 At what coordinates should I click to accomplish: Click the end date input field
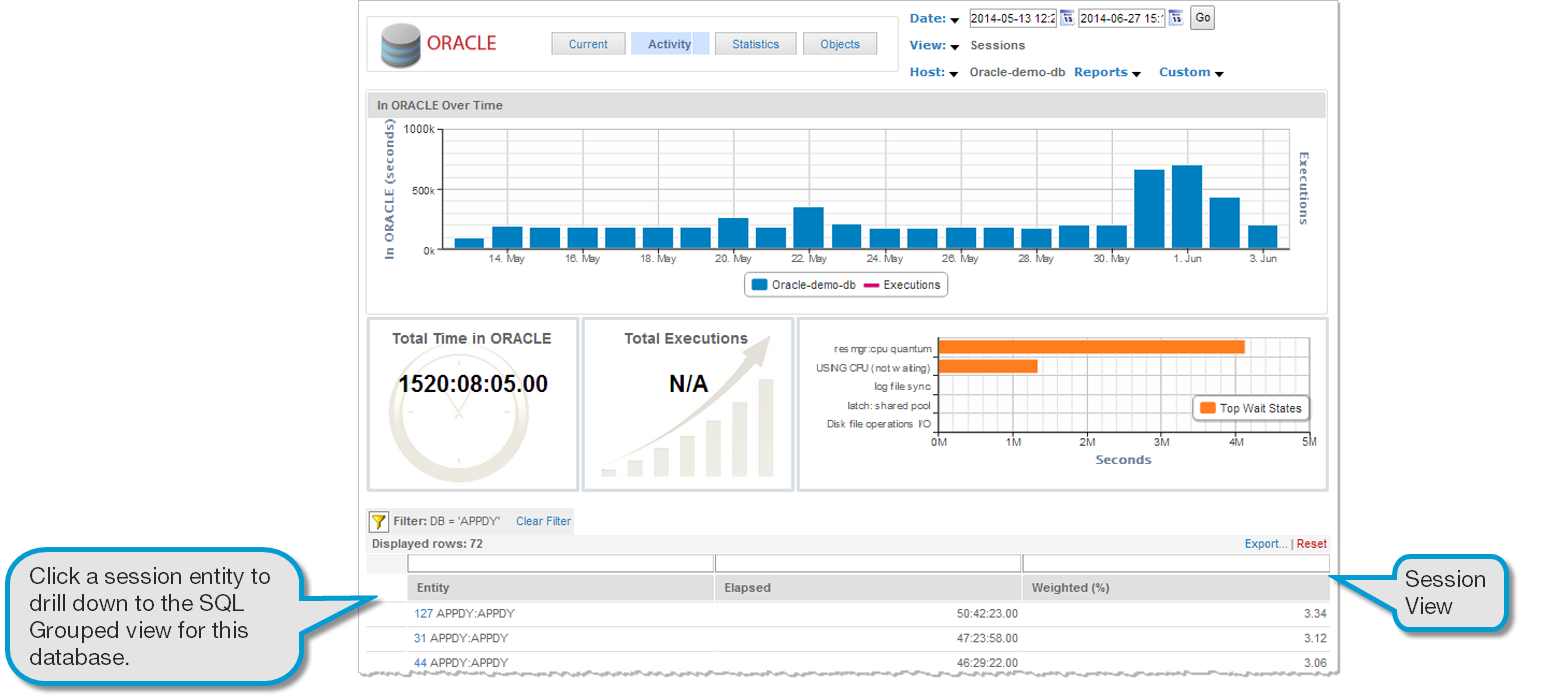[x=1122, y=18]
